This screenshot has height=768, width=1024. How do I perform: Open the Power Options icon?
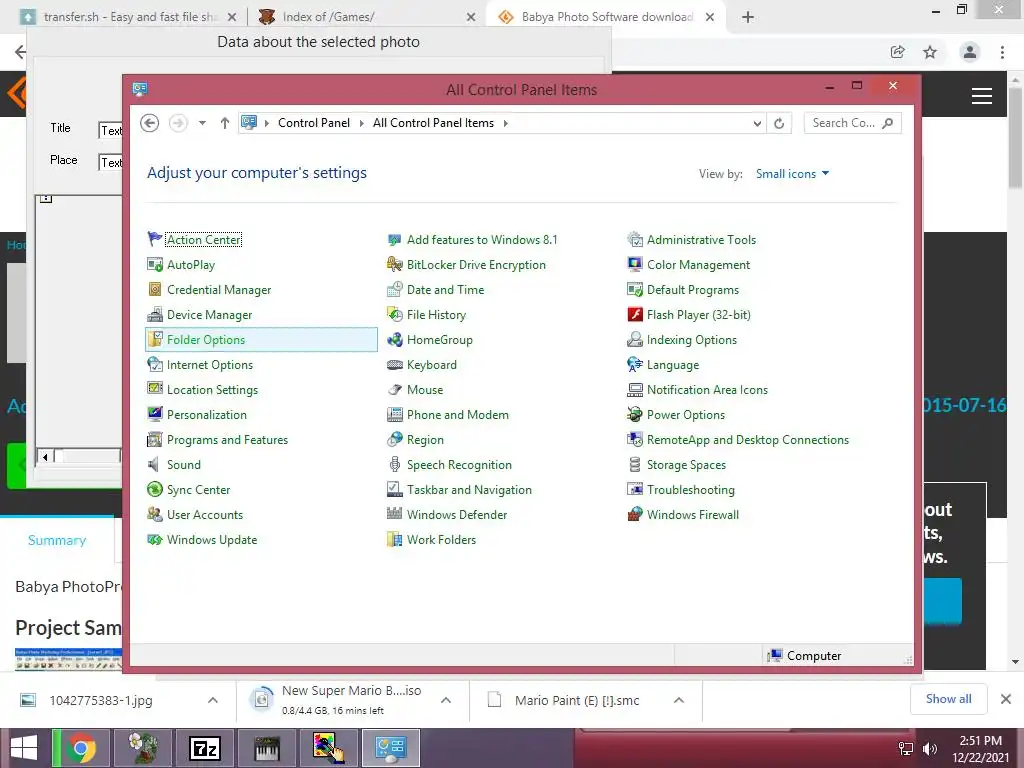(635, 414)
